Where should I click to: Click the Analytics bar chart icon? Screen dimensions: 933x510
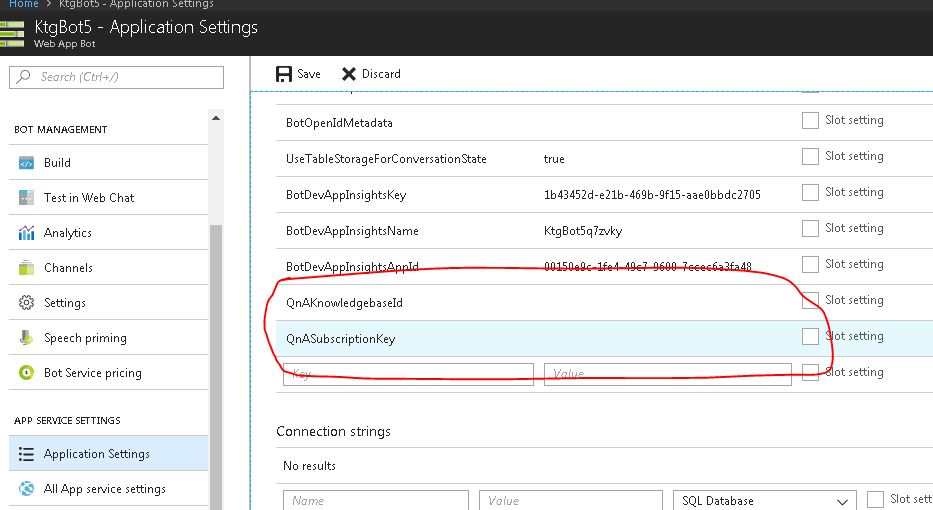(26, 233)
